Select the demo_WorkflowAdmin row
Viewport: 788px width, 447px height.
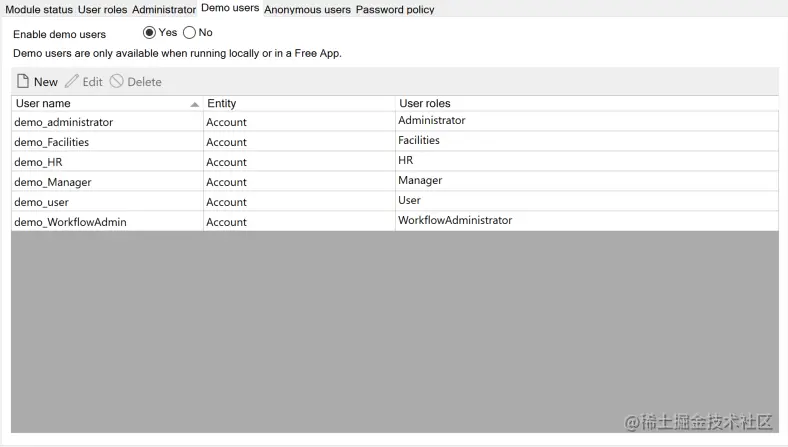click(70, 222)
